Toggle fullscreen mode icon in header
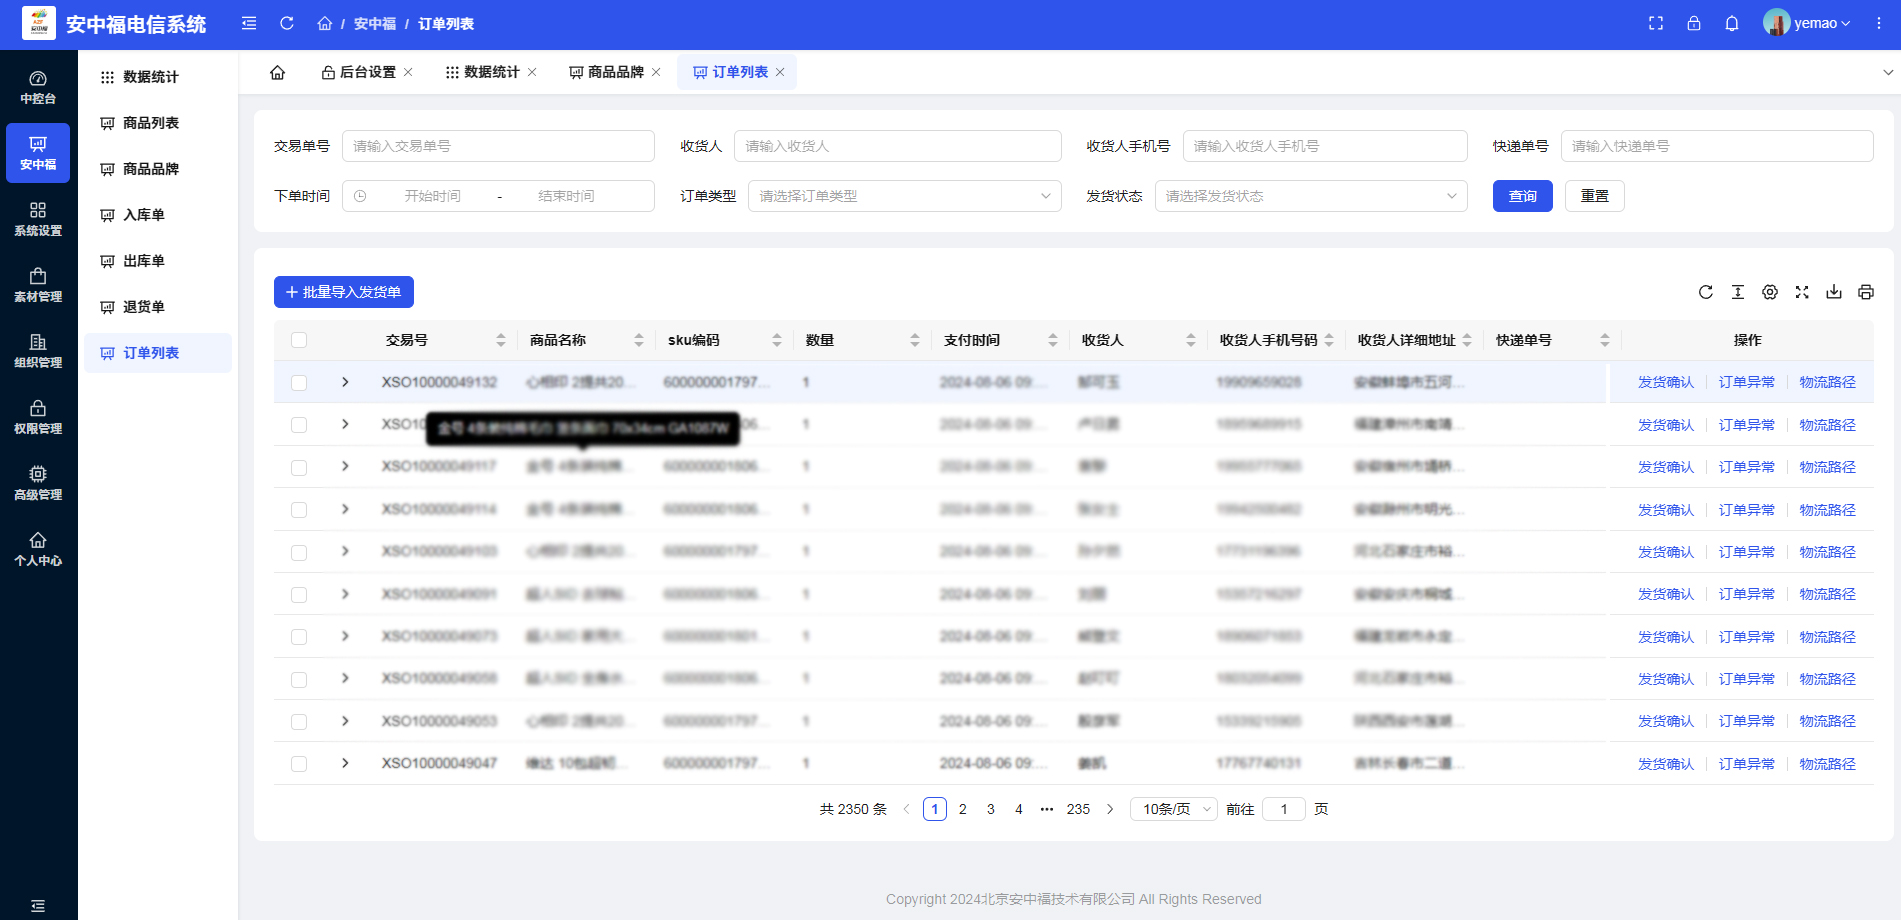 1656,23
